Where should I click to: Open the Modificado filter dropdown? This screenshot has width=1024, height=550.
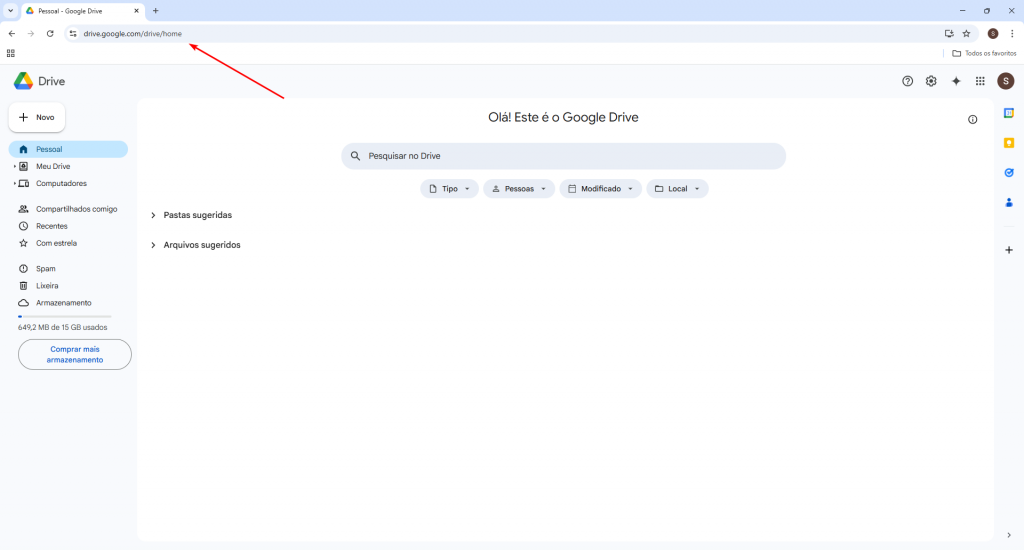point(600,189)
